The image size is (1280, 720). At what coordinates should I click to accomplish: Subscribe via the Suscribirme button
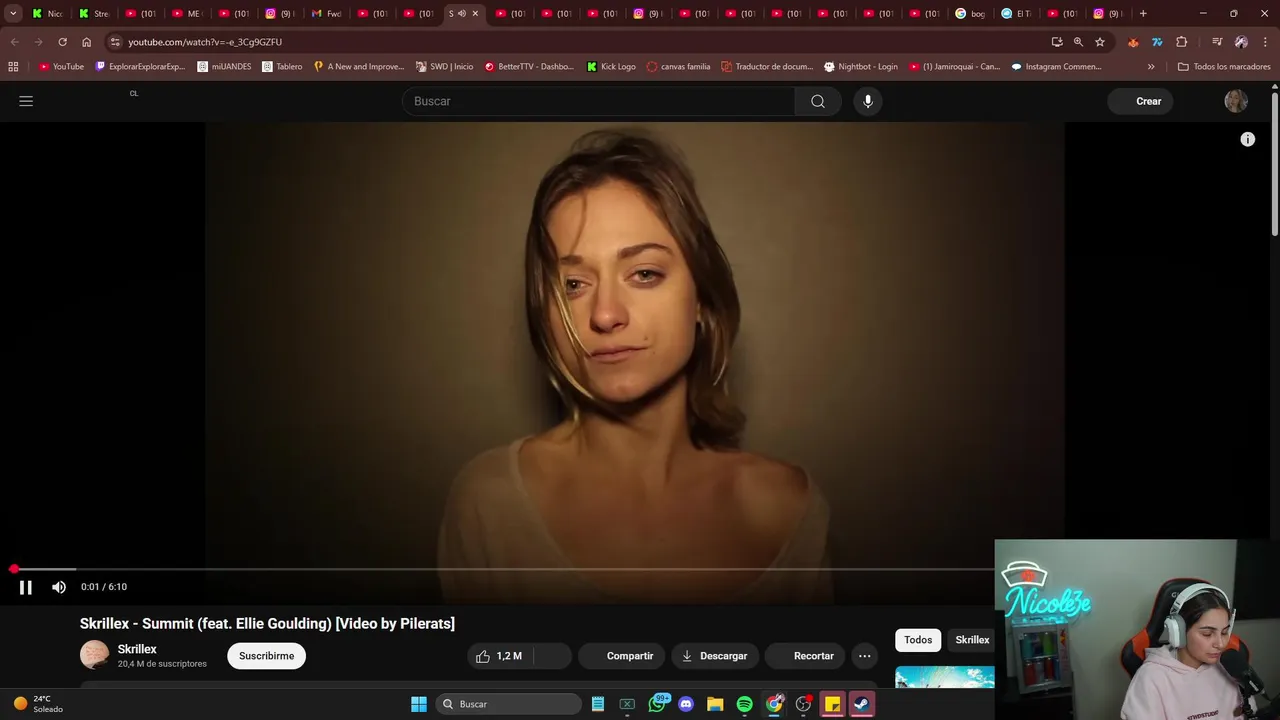(x=266, y=656)
